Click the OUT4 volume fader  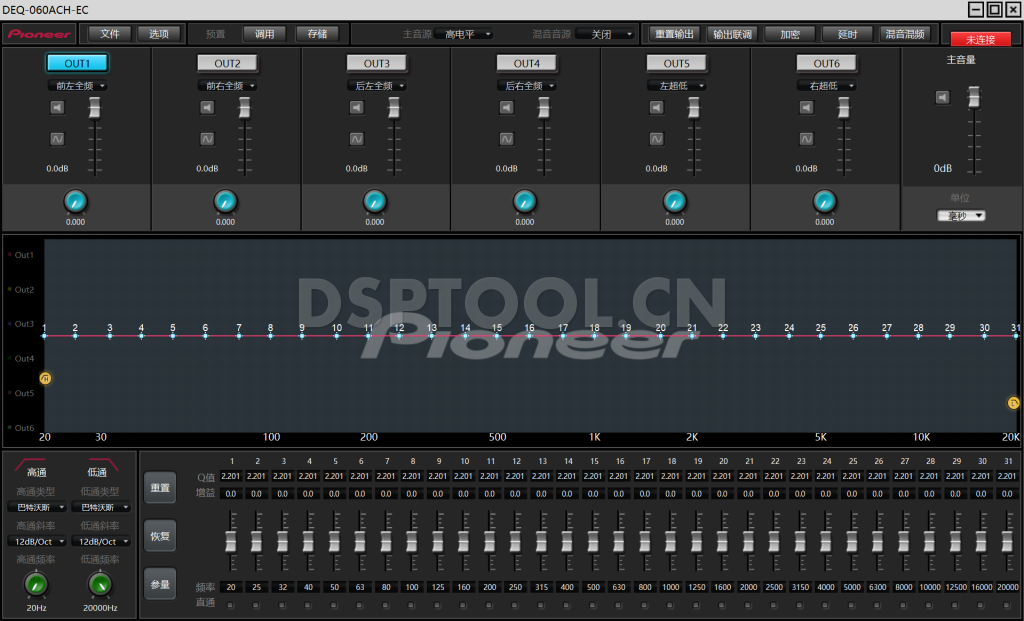click(543, 107)
